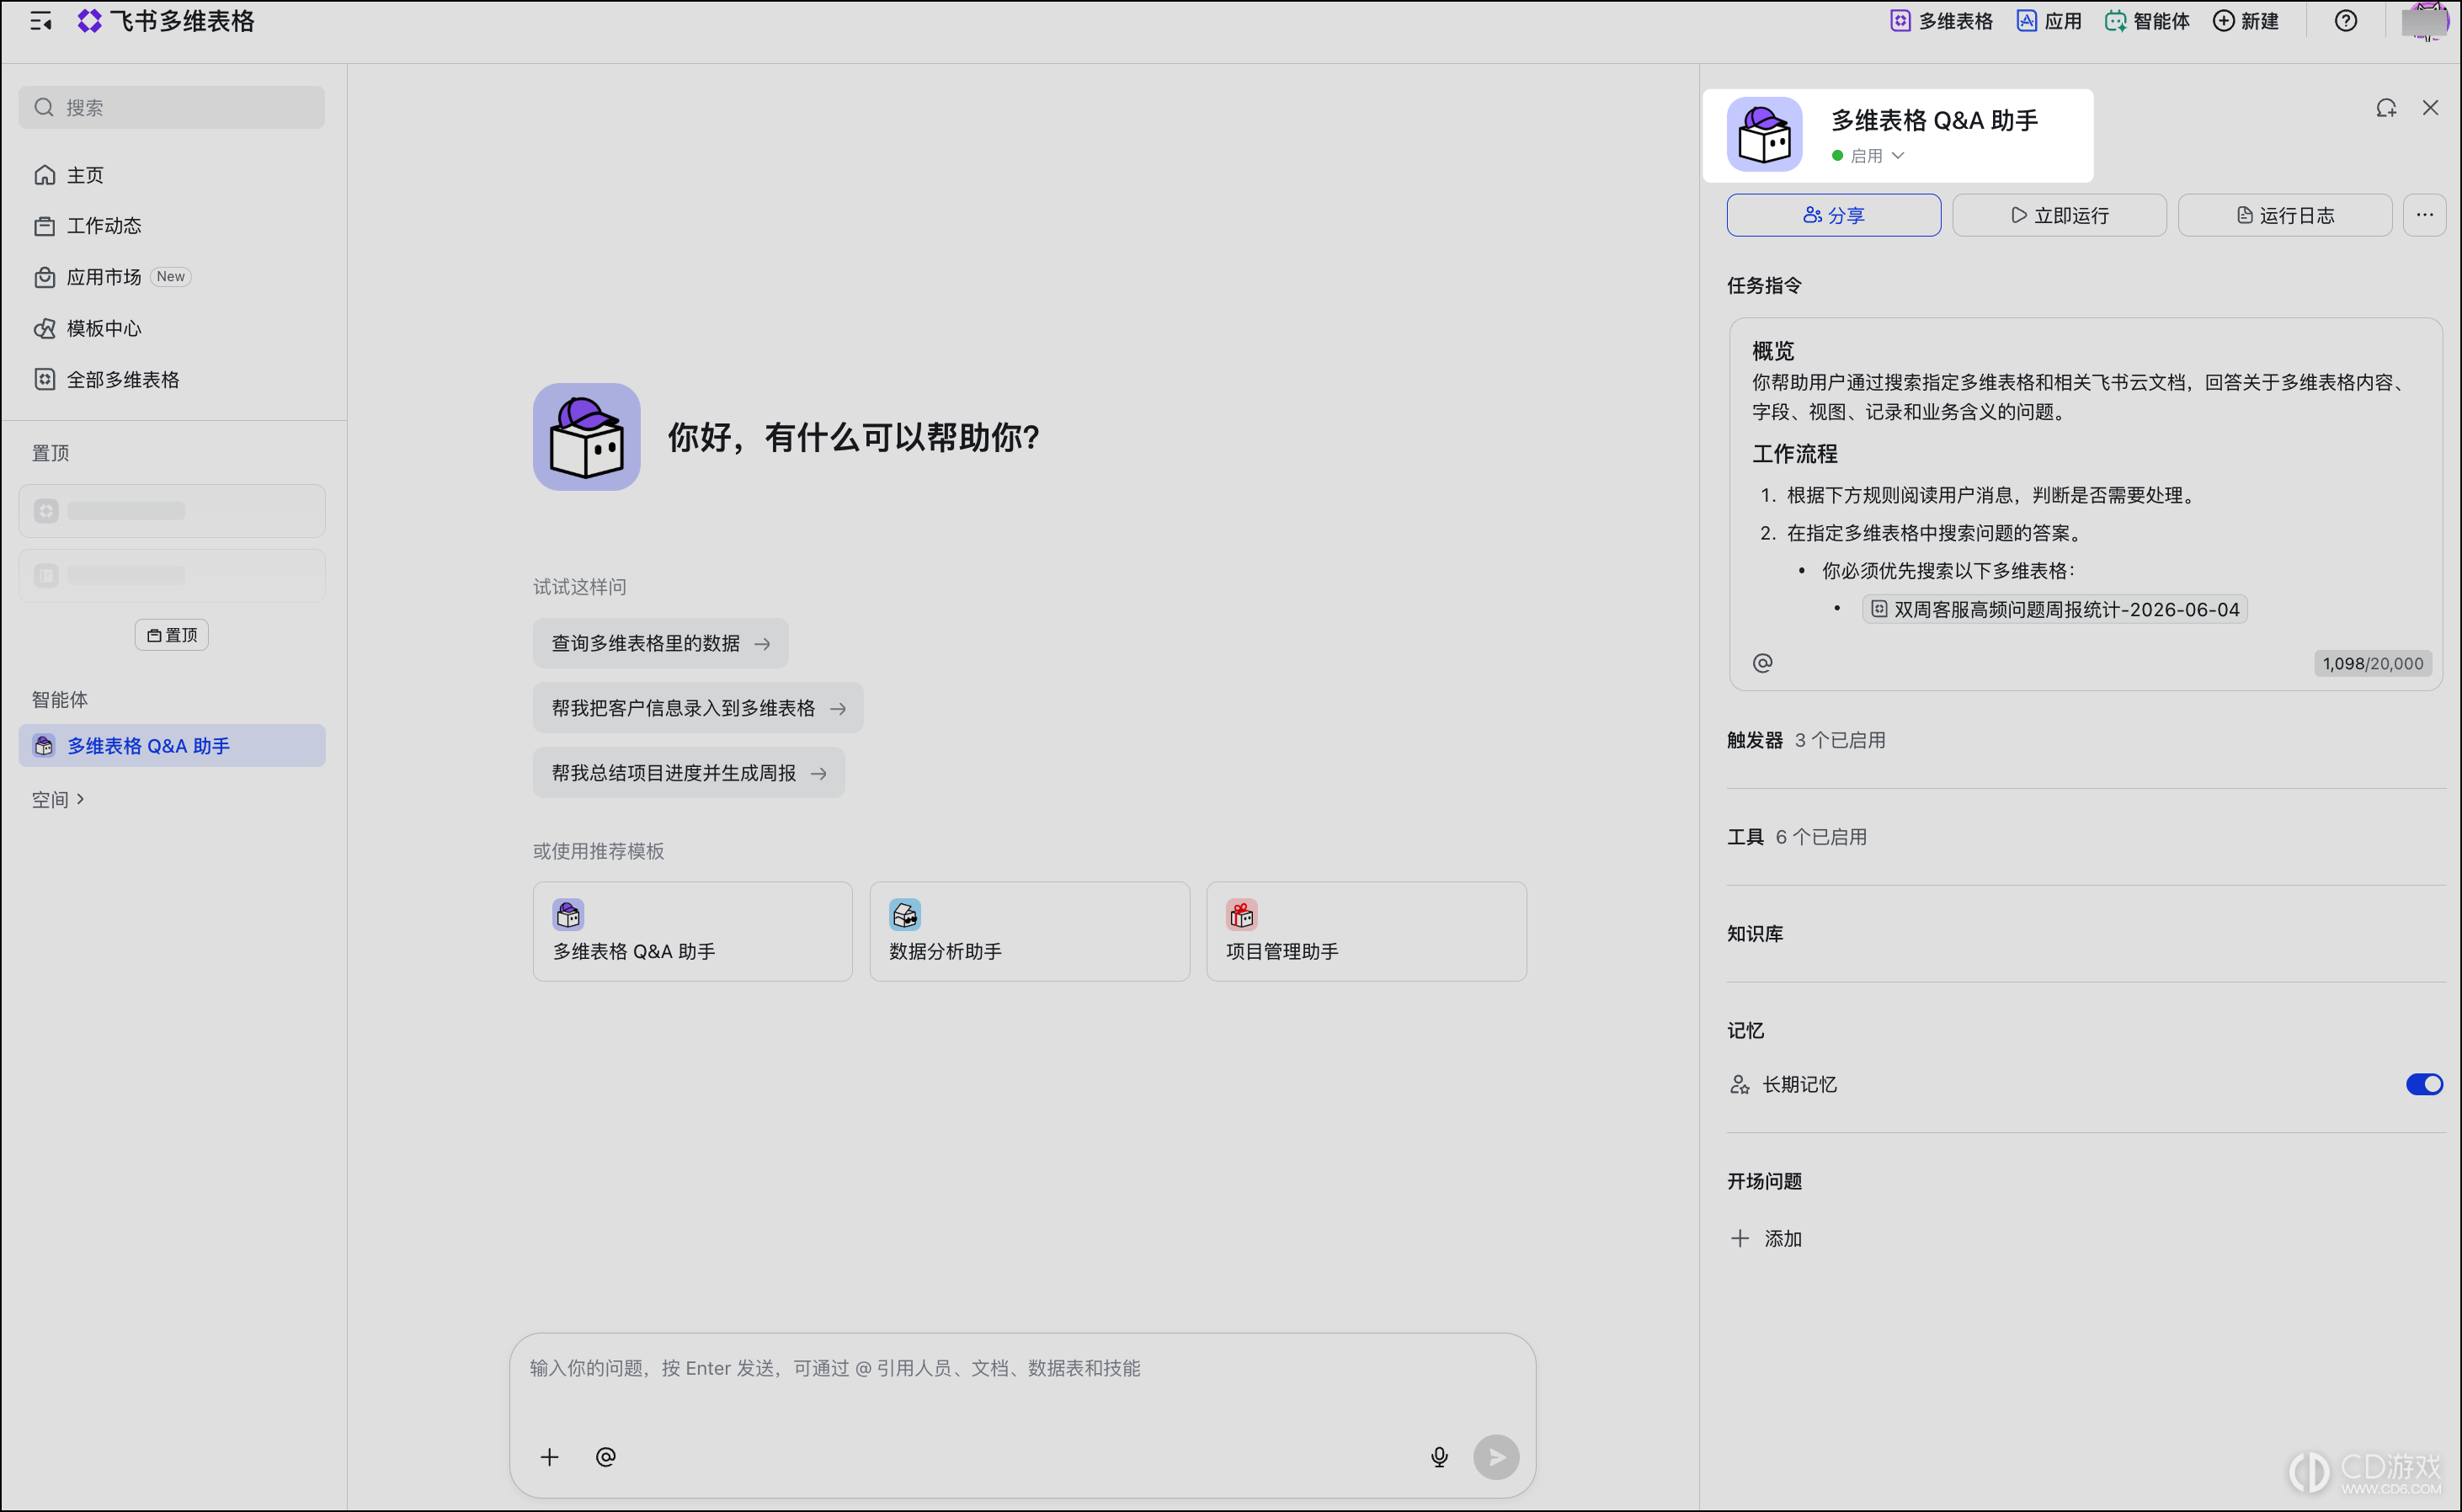Click the plus attachment icon in the chat box

pos(549,1457)
